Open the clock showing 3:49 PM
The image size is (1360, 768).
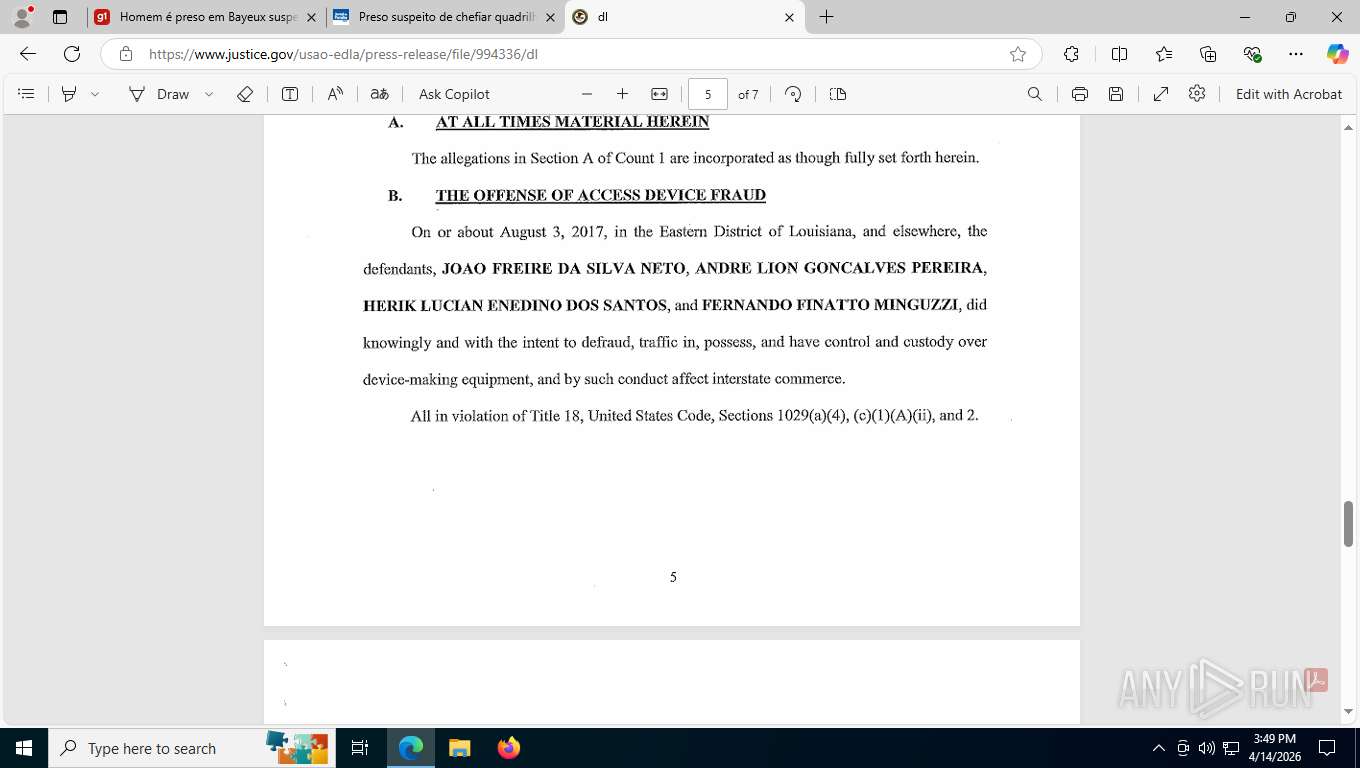pyautogui.click(x=1275, y=748)
